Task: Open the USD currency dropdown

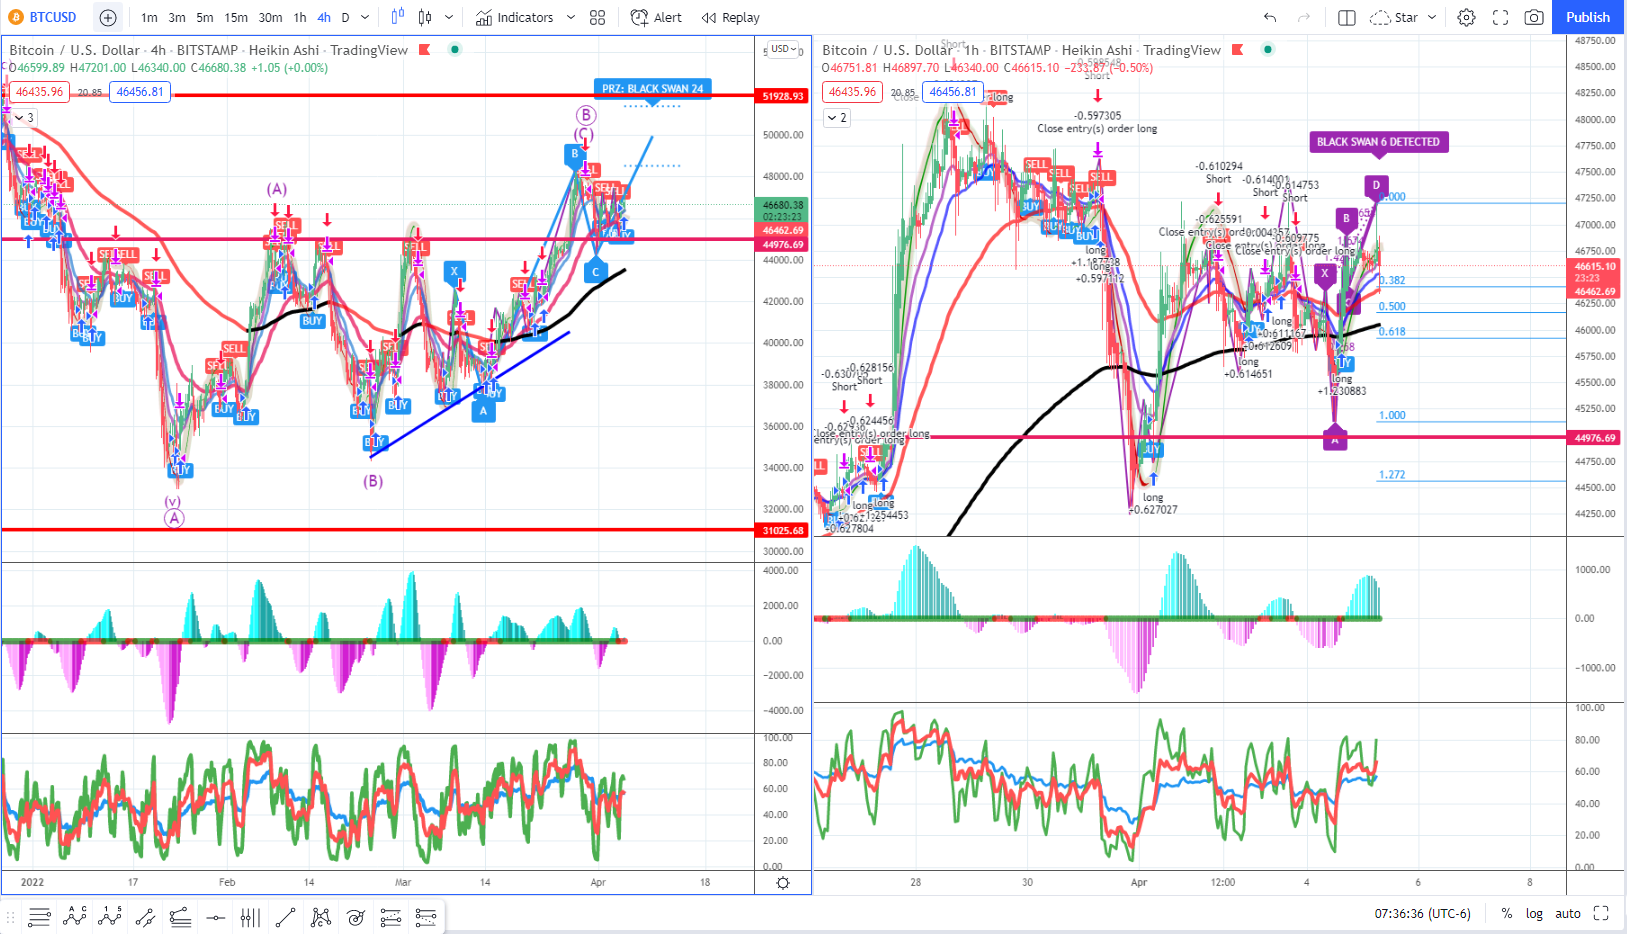Action: (785, 49)
